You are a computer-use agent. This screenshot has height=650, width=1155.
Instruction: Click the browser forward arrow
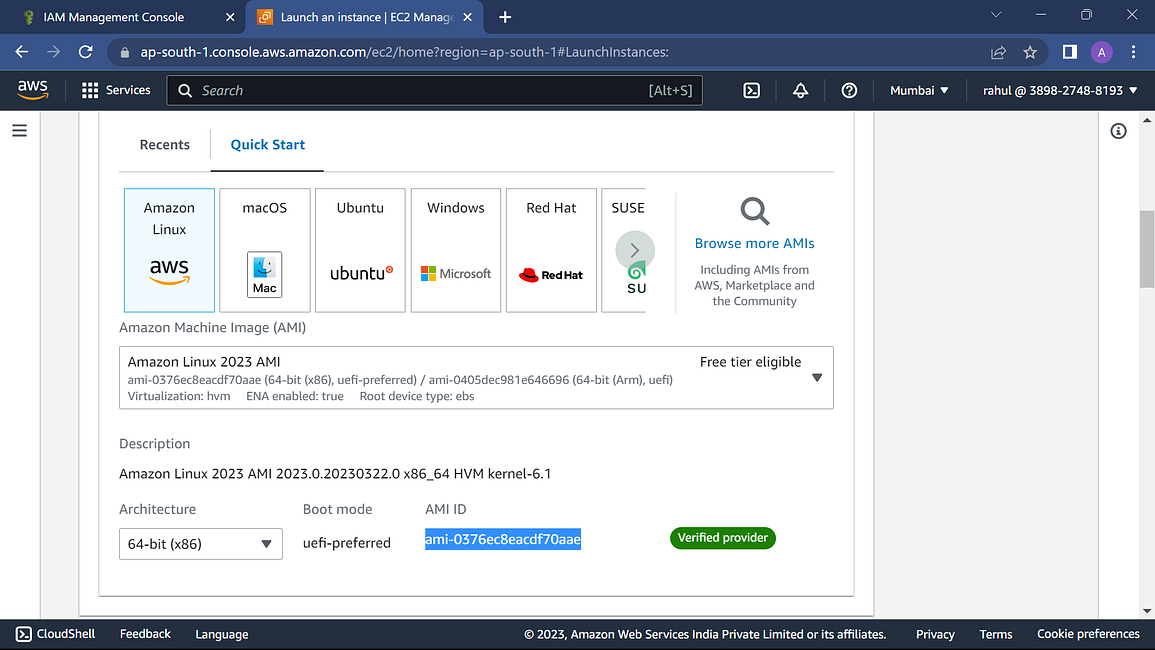point(54,52)
